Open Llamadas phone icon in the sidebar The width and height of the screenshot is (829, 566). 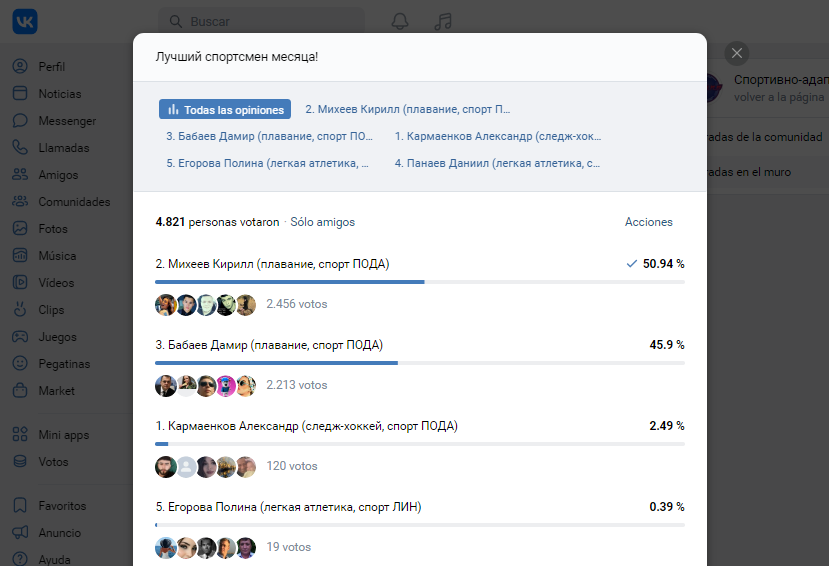click(20, 147)
